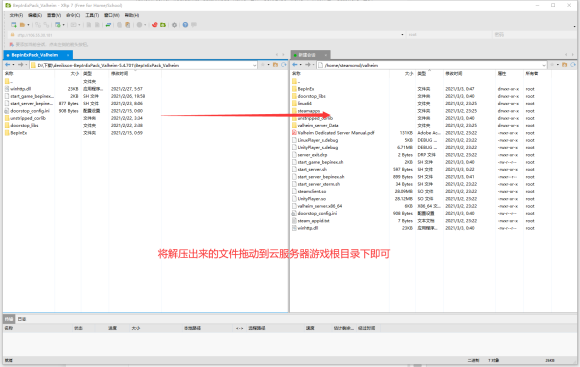Select winhttp.dll in the local pane
Image resolution: width=580 pixels, height=367 pixels.
pyautogui.click(x=21, y=89)
